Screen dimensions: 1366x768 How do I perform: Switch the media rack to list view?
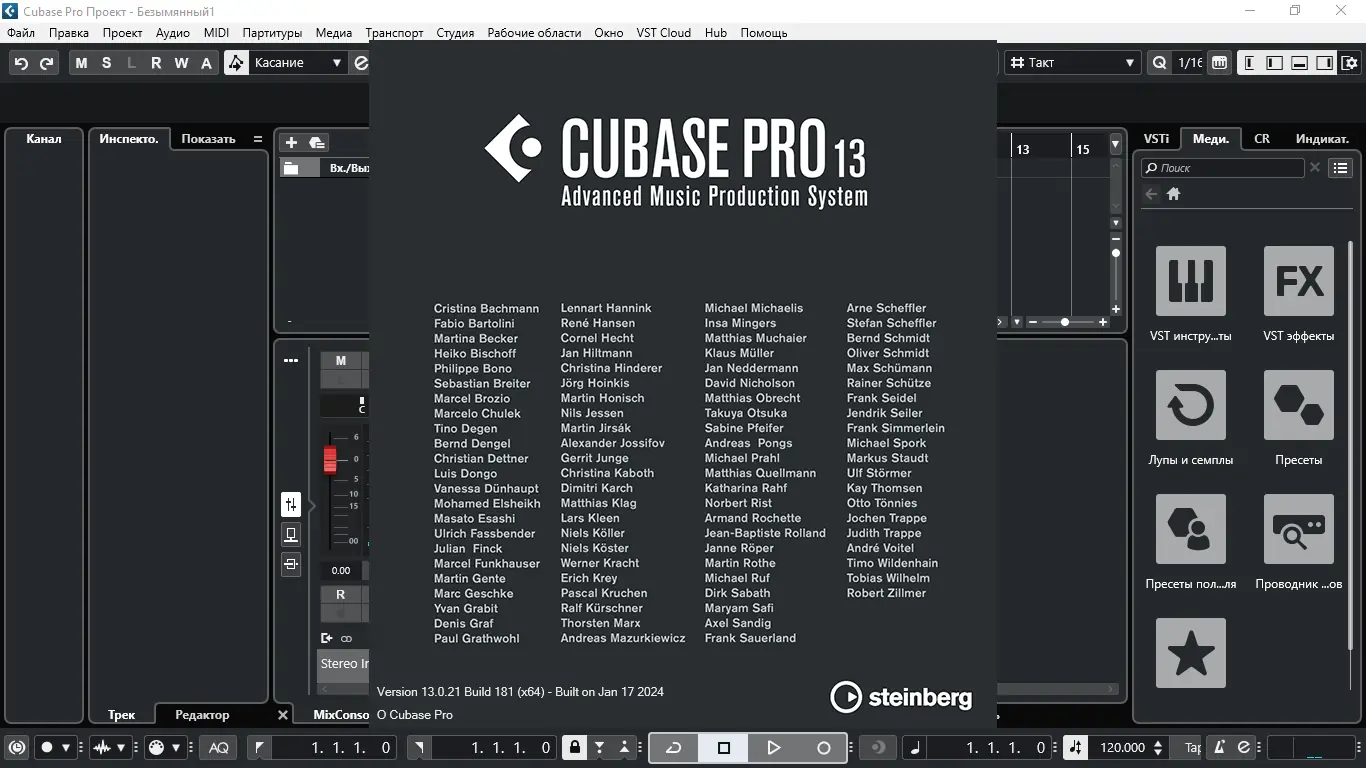(x=1341, y=168)
